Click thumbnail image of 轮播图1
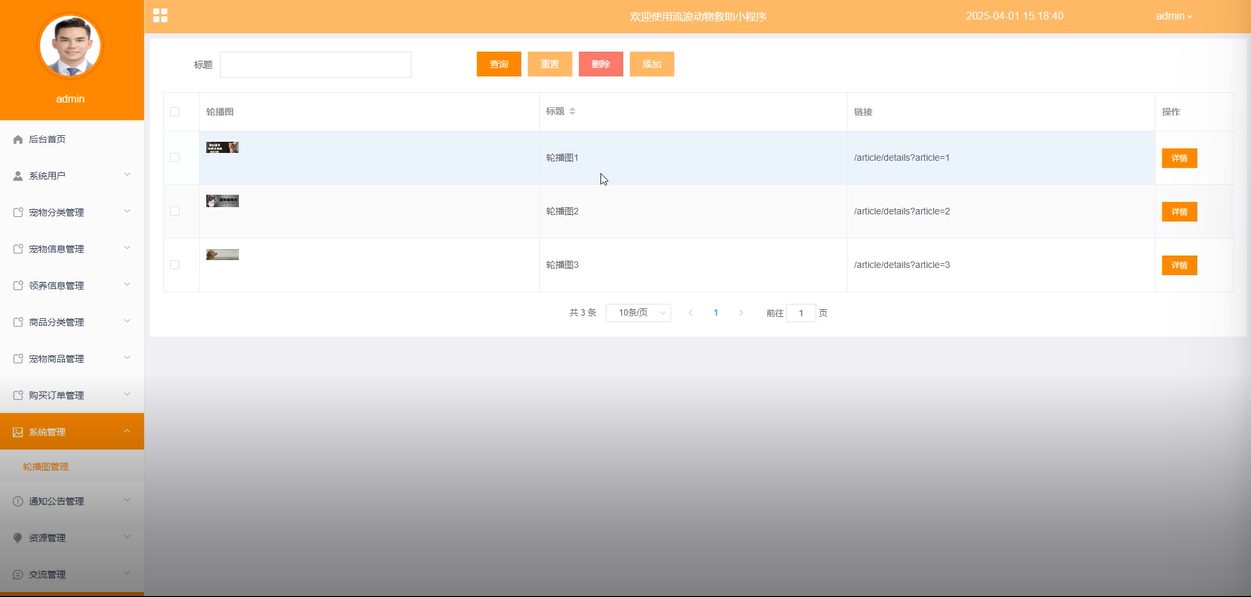 [222, 147]
